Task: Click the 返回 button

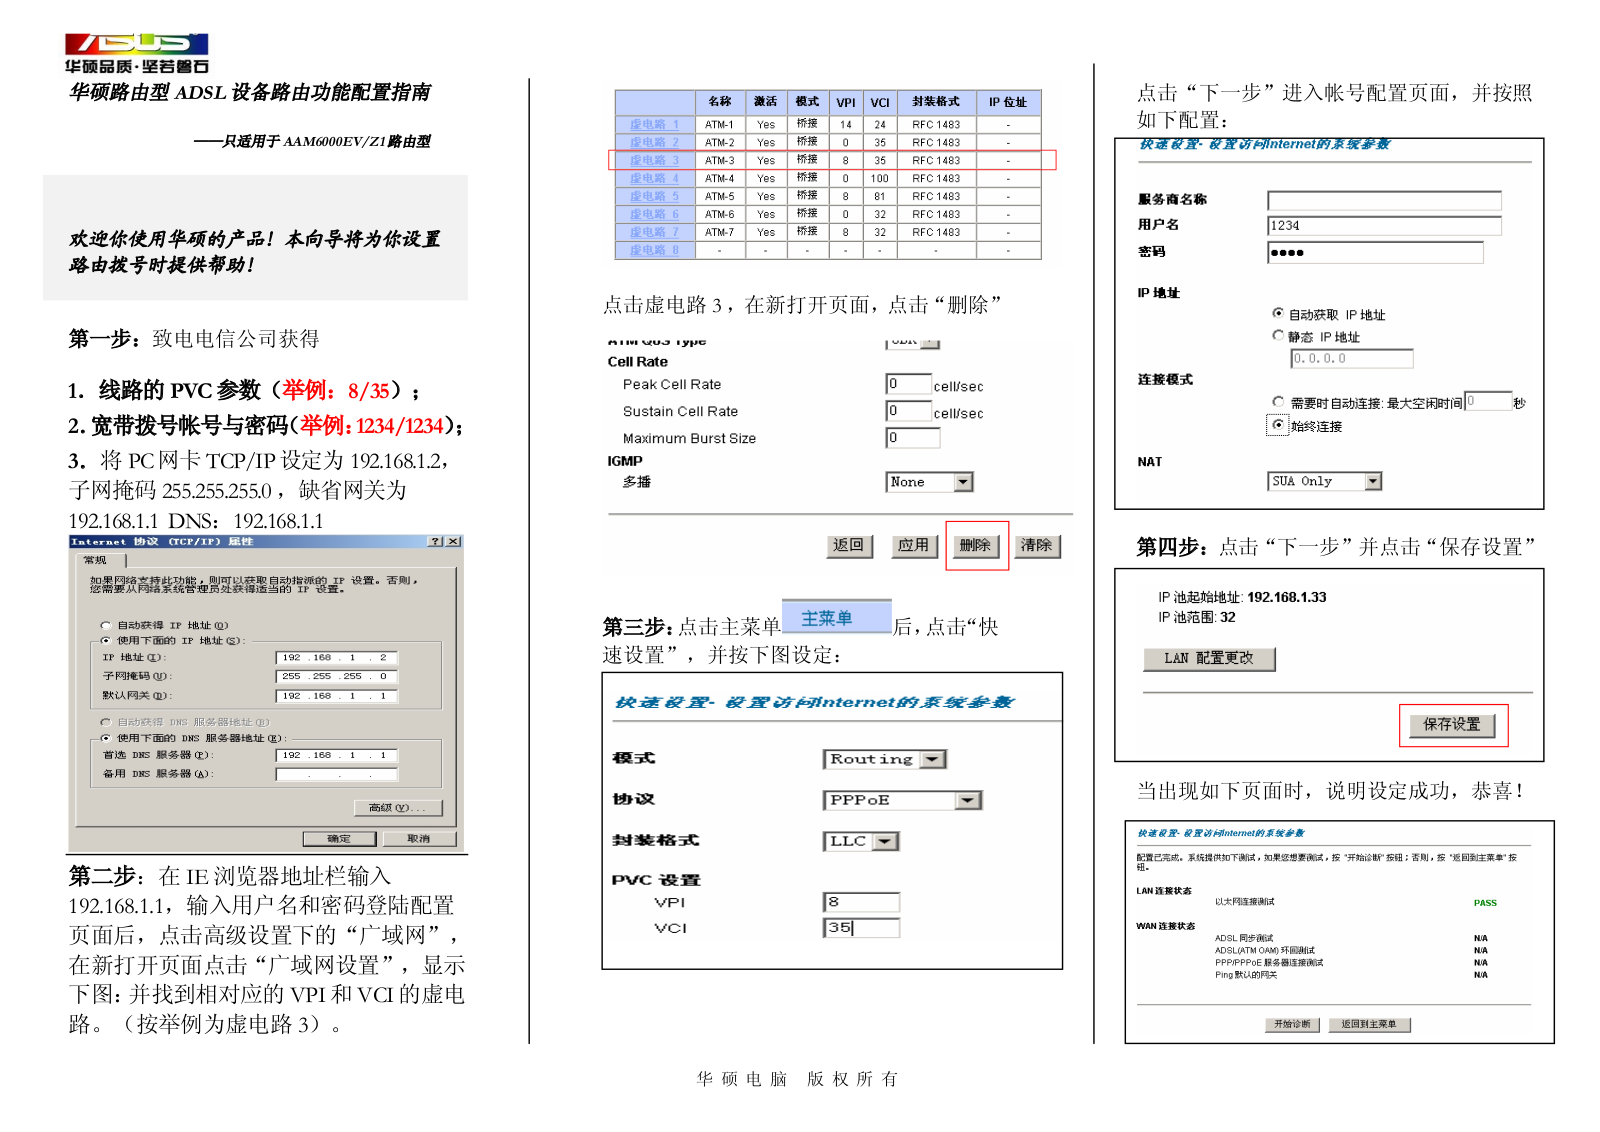Action: pyautogui.click(x=849, y=546)
